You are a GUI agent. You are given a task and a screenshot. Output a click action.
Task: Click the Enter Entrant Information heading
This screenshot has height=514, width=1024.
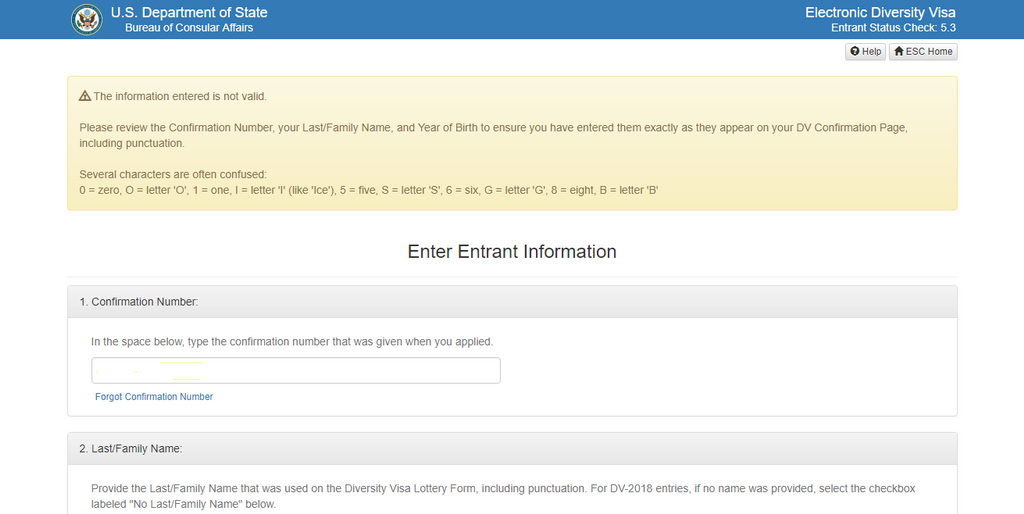512,252
